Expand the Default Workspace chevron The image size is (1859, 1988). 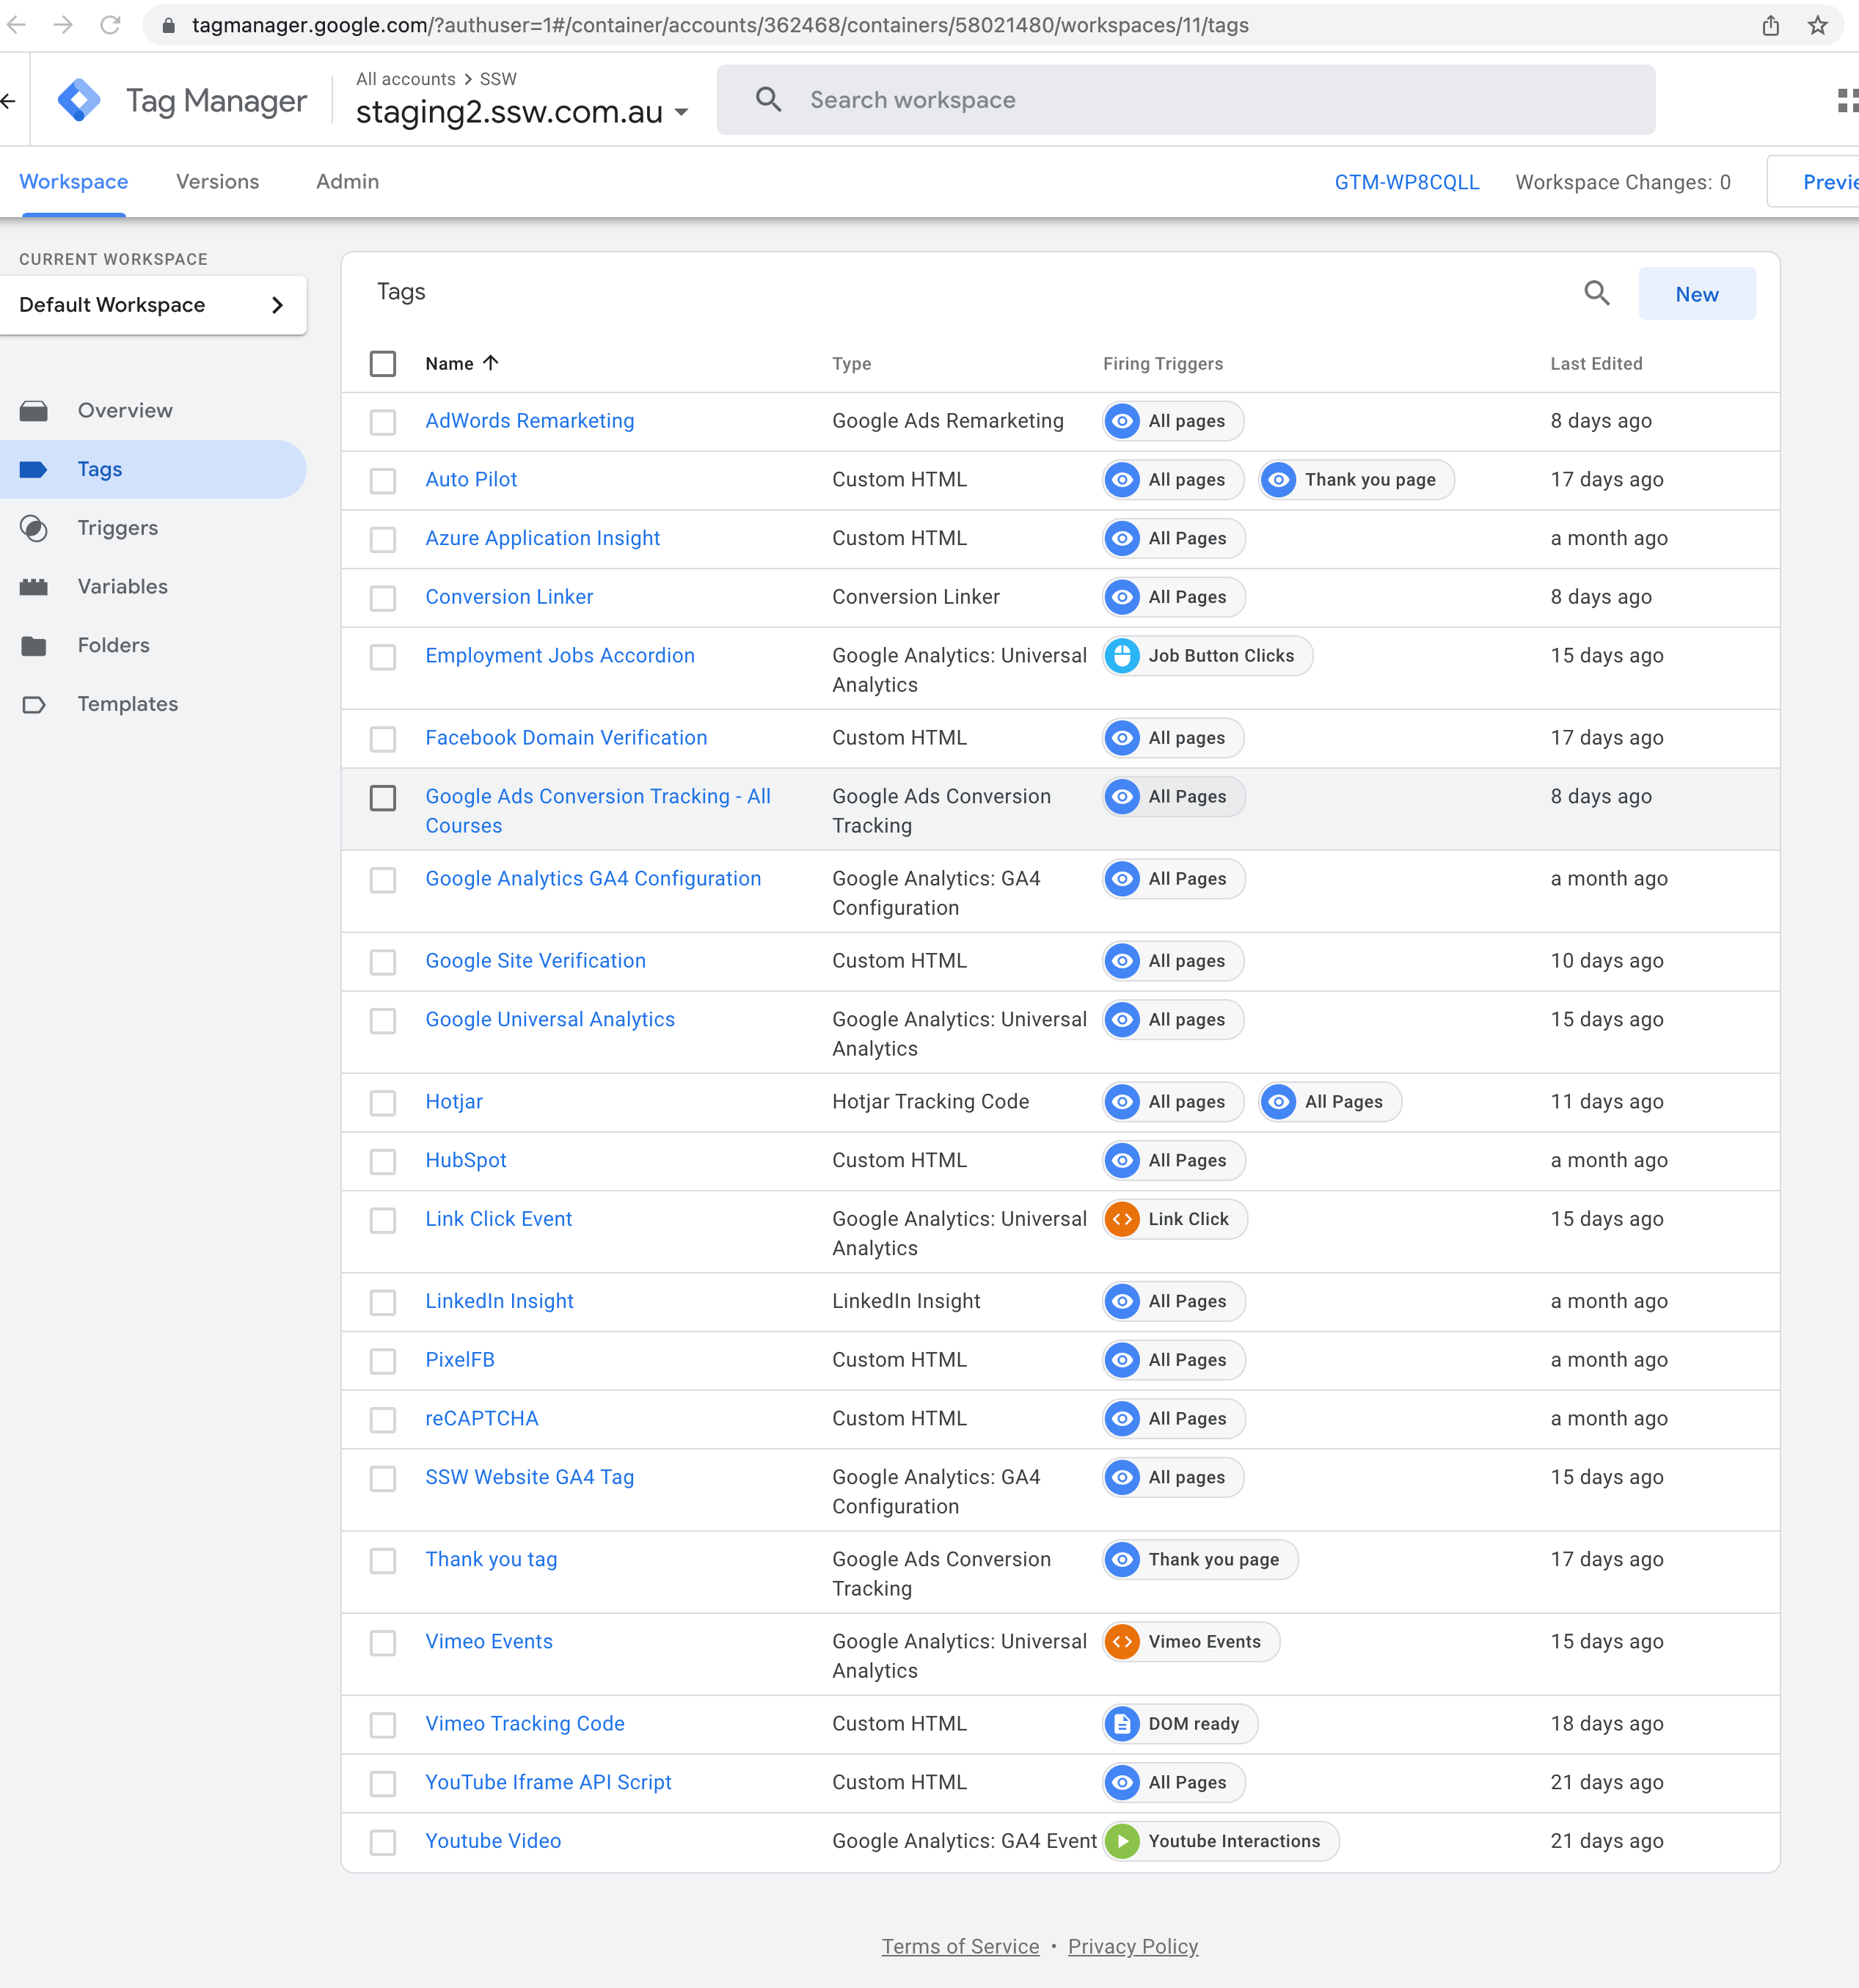click(x=278, y=305)
